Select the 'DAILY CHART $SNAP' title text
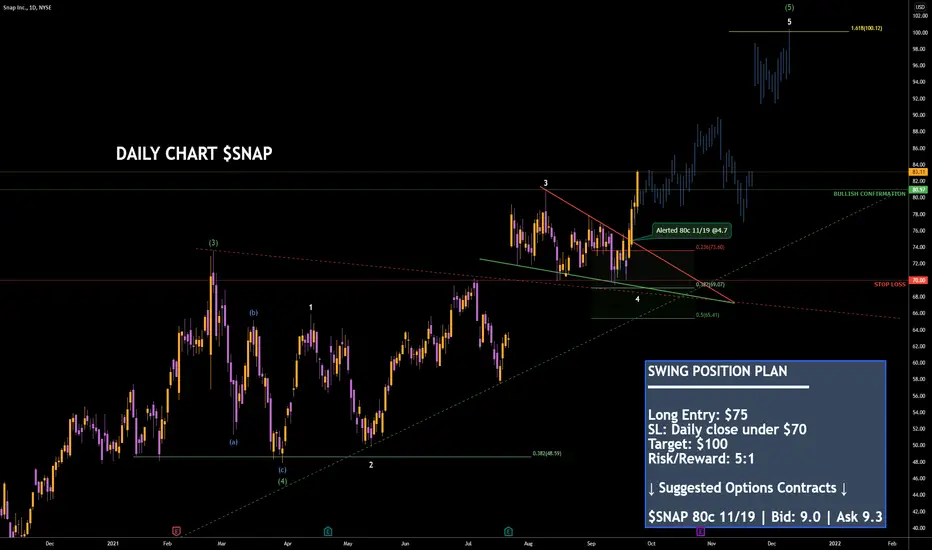This screenshot has width=932, height=550. coord(194,153)
